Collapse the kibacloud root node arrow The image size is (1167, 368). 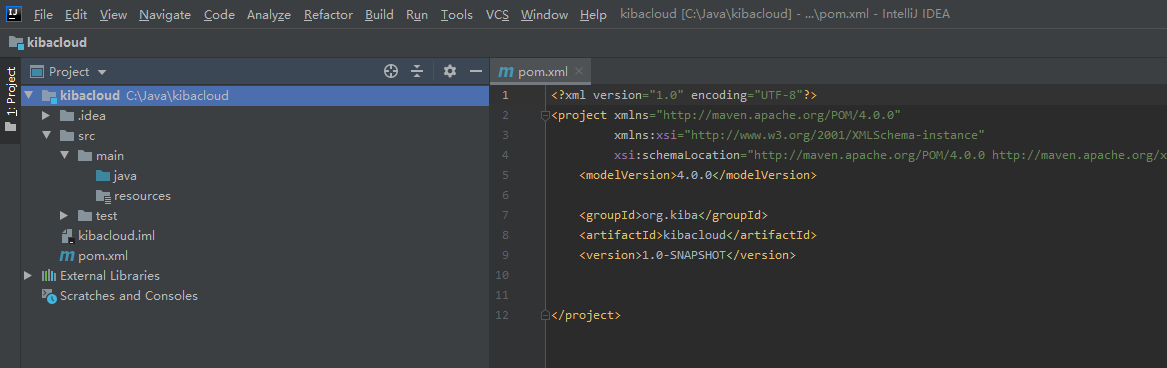click(28, 95)
